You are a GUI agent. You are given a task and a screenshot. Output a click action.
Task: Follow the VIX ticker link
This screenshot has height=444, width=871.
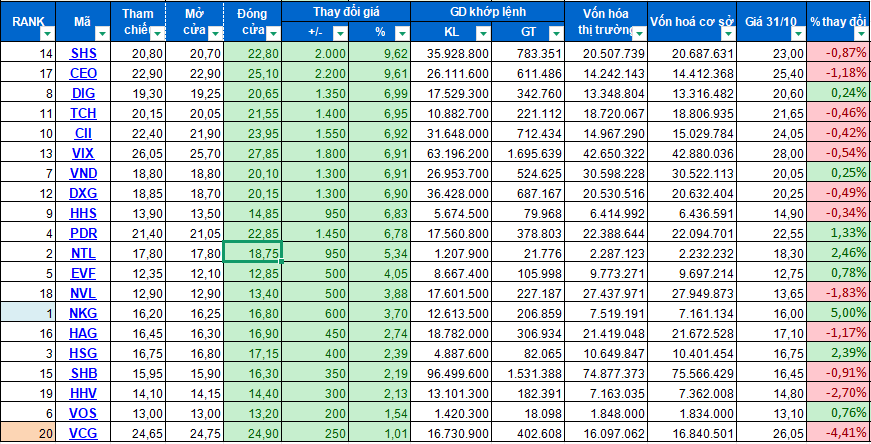coord(83,153)
